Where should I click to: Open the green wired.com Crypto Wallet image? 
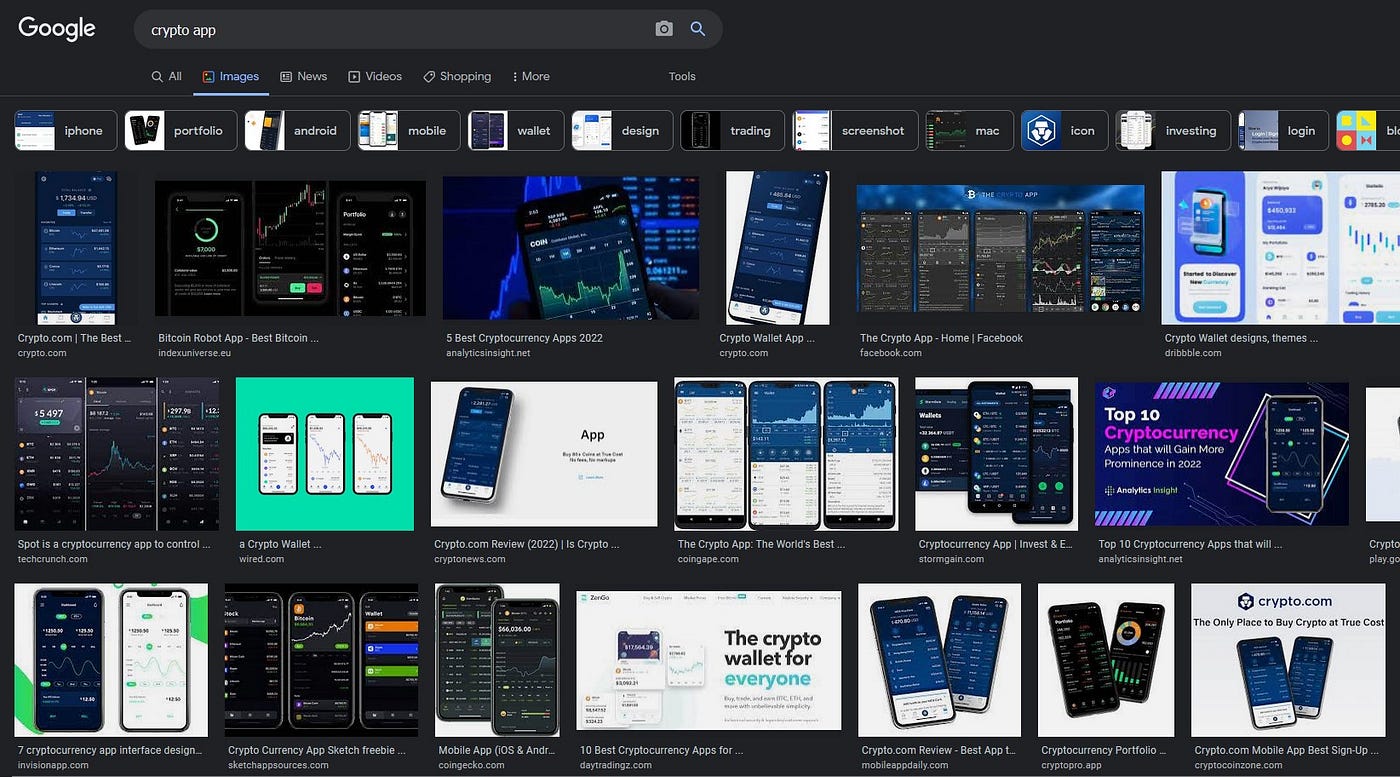click(x=325, y=454)
